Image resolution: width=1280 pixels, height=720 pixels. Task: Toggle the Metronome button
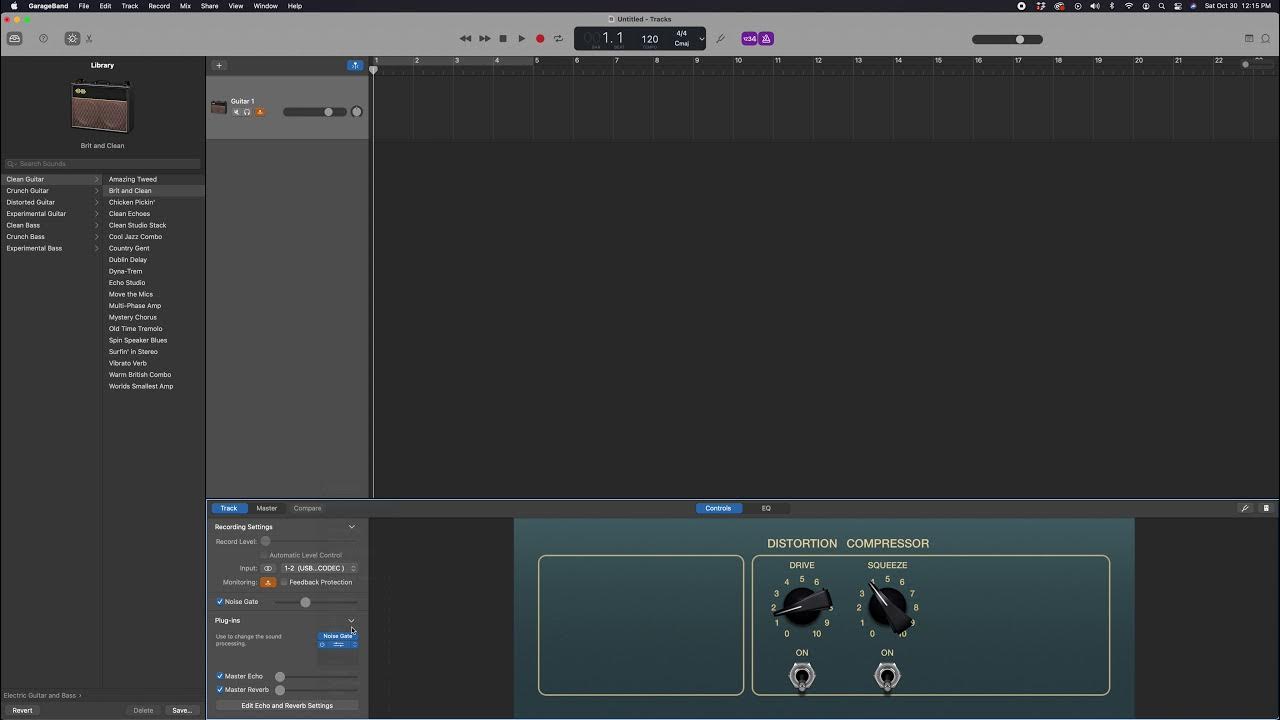[x=766, y=39]
